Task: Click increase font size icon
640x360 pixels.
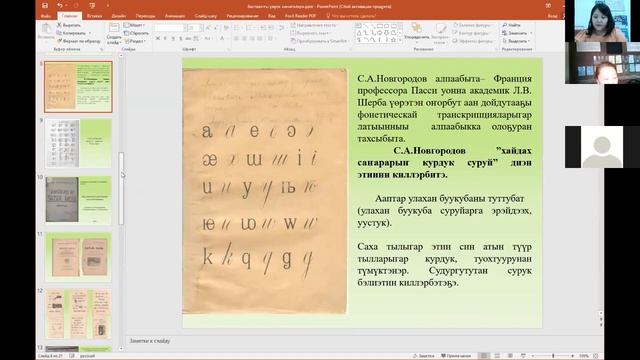Action: coord(208,28)
